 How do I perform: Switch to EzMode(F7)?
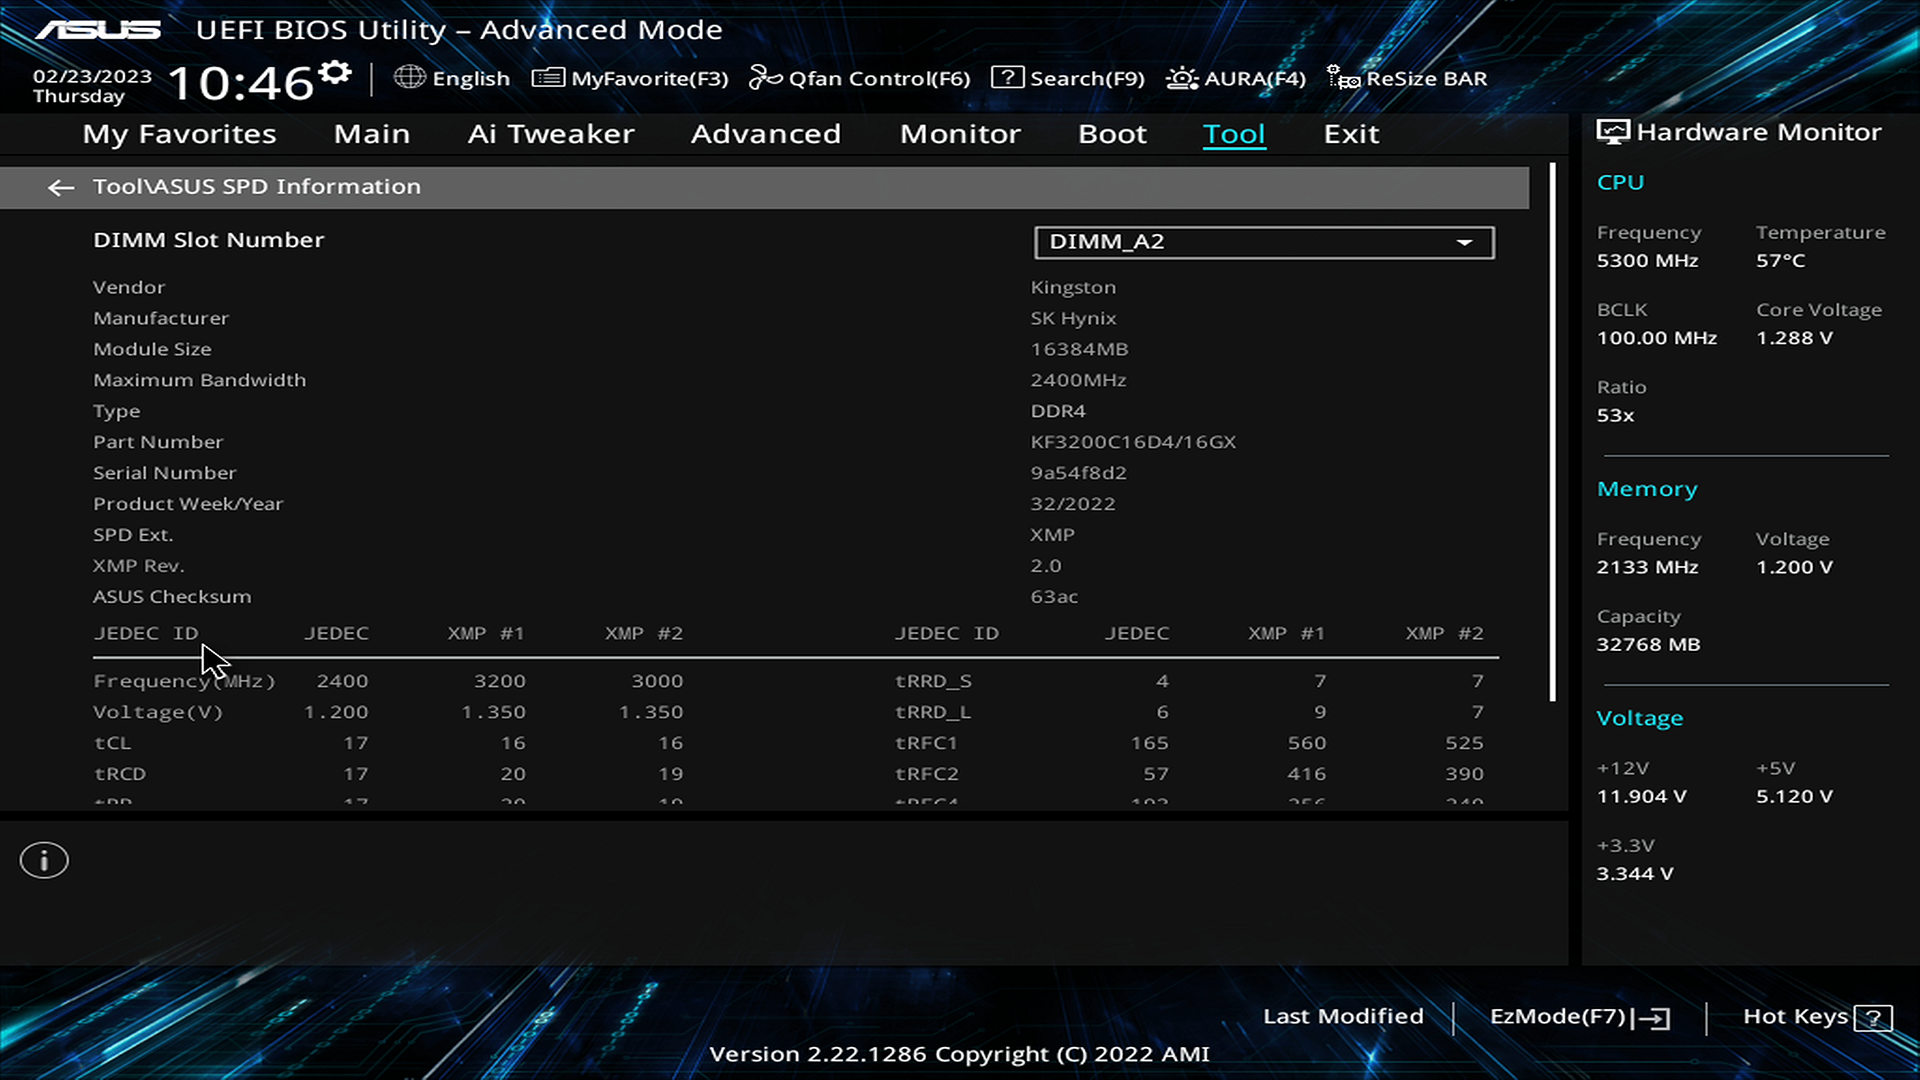pos(1579,1017)
